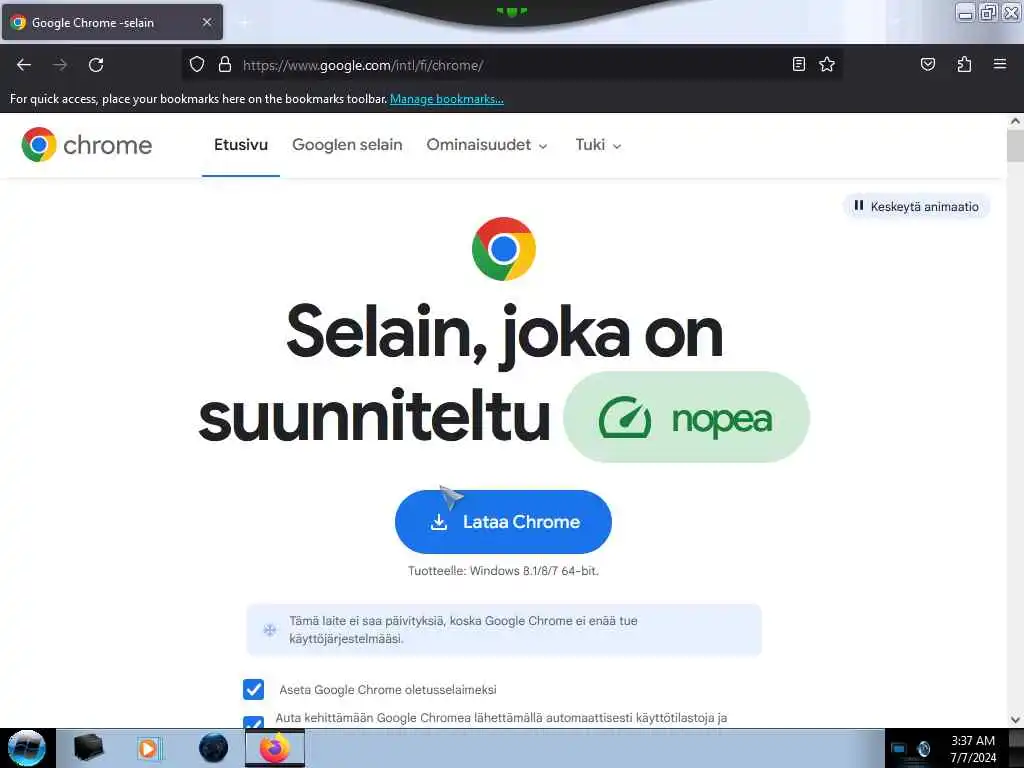Image resolution: width=1024 pixels, height=768 pixels.
Task: Click the Chrome logo in the site header
Action: [86, 144]
